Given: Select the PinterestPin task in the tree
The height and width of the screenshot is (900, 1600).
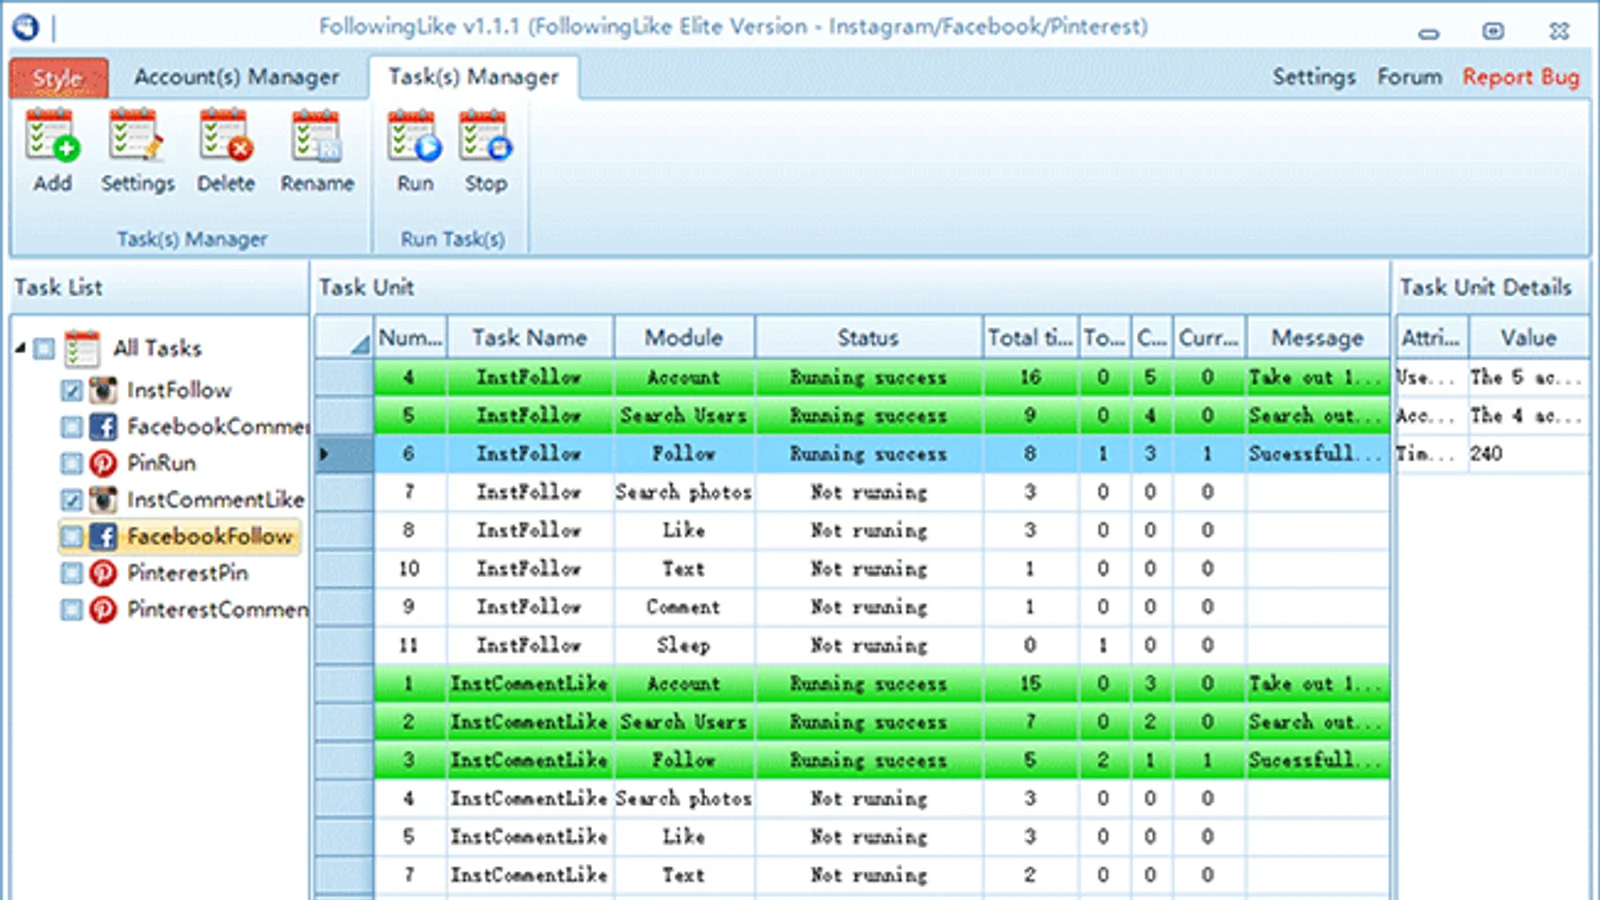Looking at the screenshot, I should pyautogui.click(x=187, y=573).
